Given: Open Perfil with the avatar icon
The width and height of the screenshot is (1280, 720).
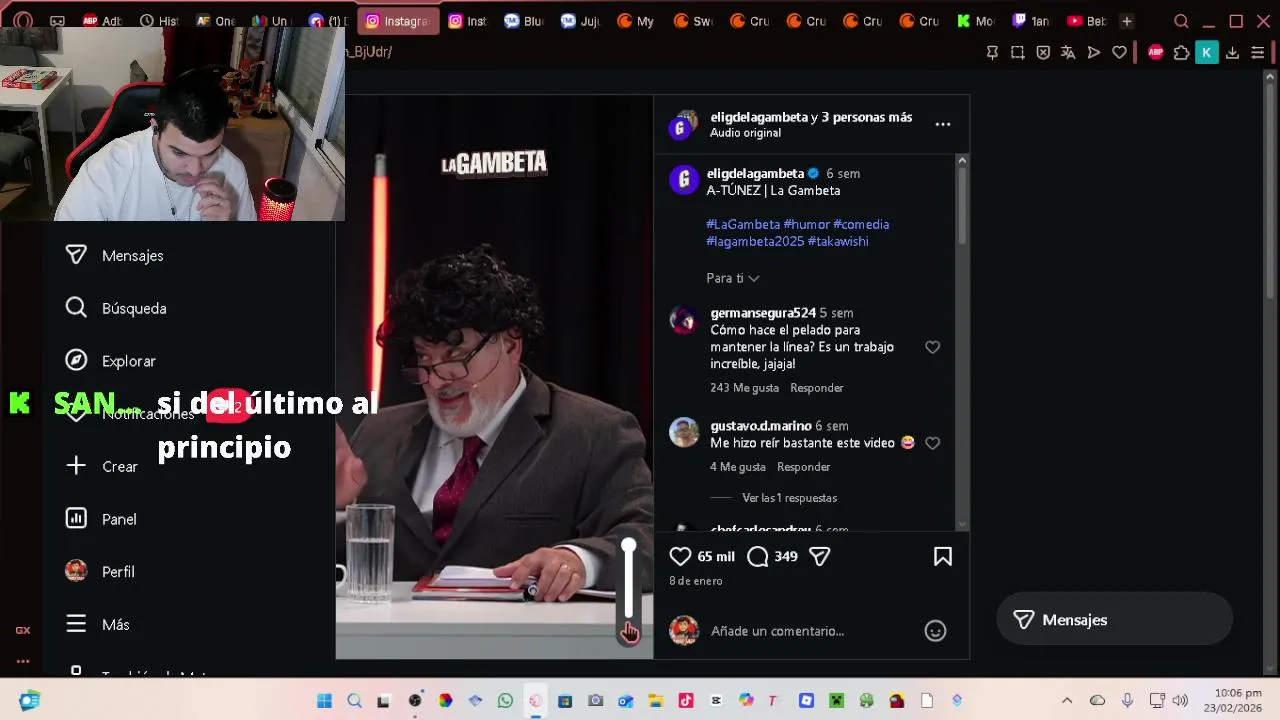Looking at the screenshot, I should (100, 572).
